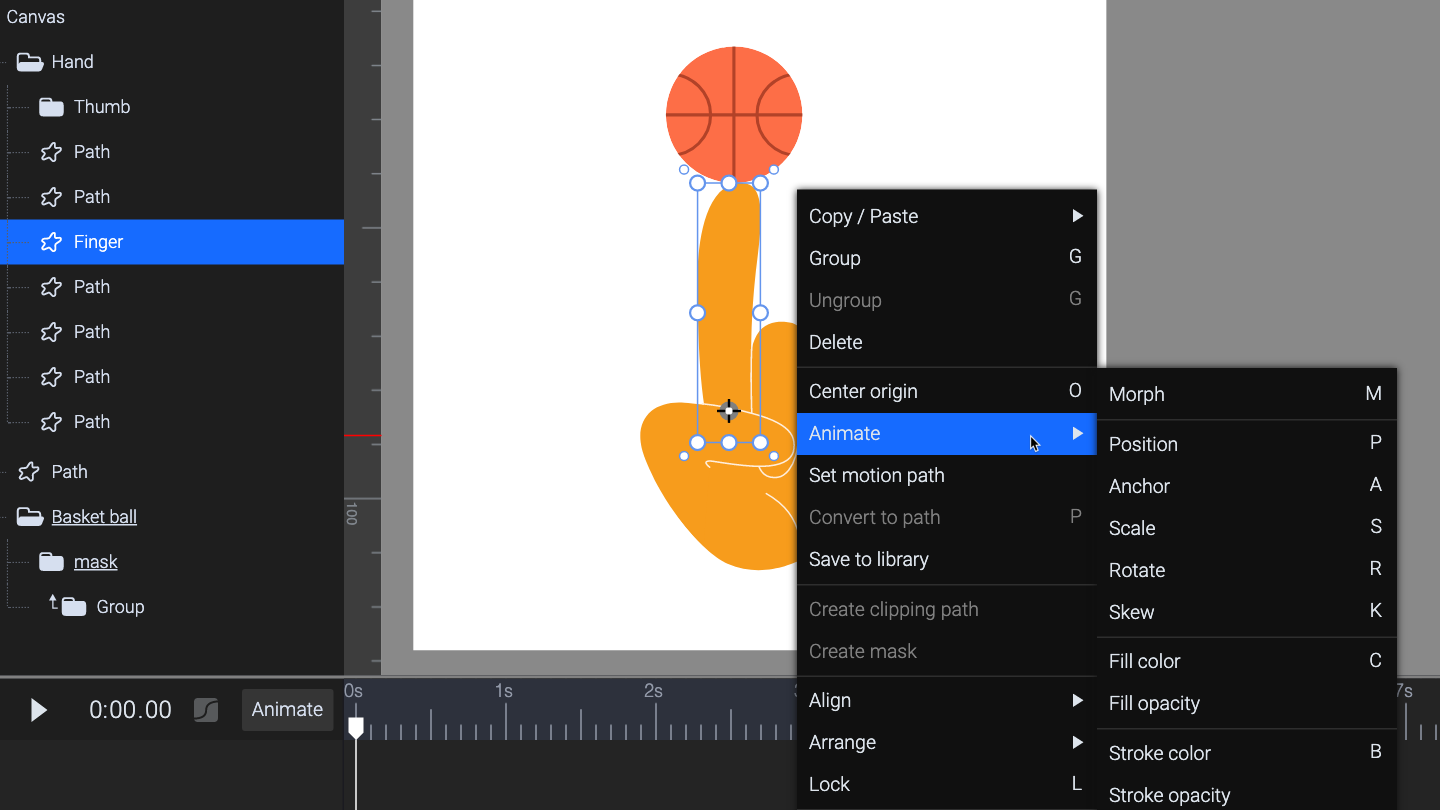Choose Save to library

point(946,559)
